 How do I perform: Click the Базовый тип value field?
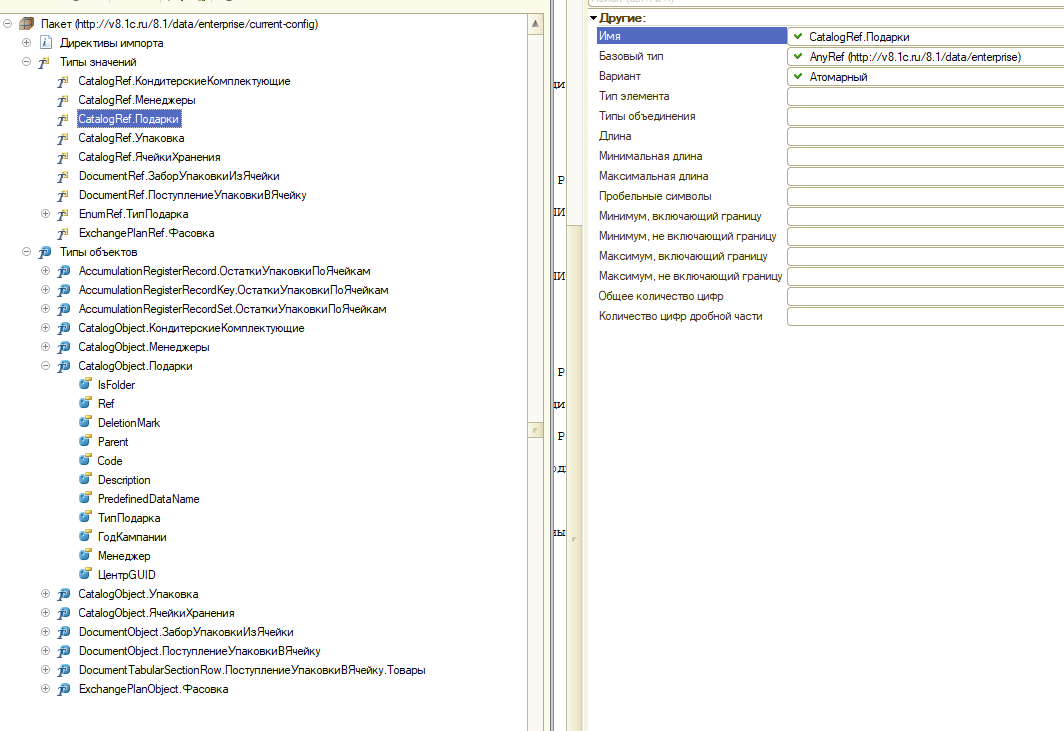[926, 56]
